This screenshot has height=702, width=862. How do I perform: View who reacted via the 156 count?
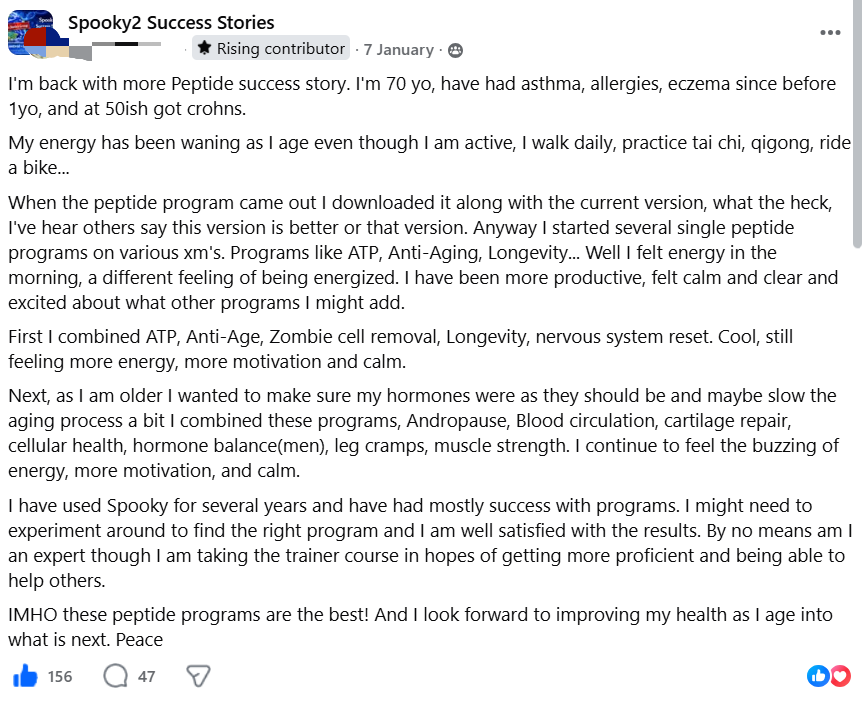pyautogui.click(x=60, y=676)
